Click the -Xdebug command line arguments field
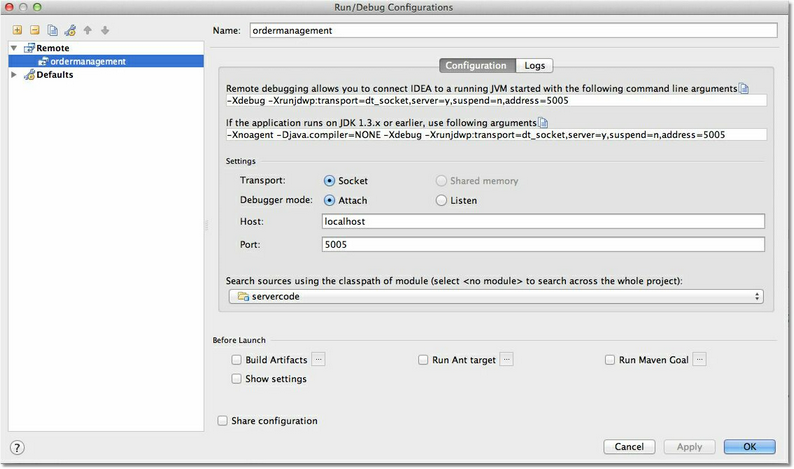Viewport: 794px width, 469px height. (496, 101)
